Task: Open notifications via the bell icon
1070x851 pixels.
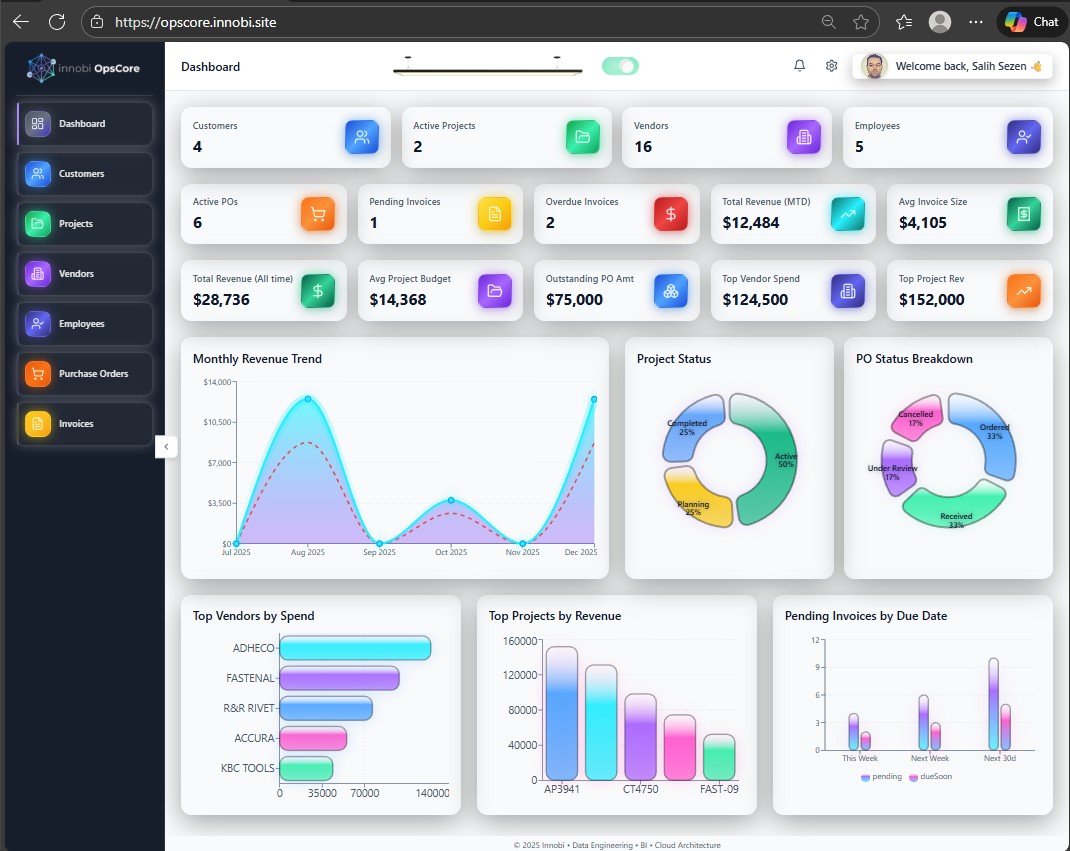Action: point(799,65)
